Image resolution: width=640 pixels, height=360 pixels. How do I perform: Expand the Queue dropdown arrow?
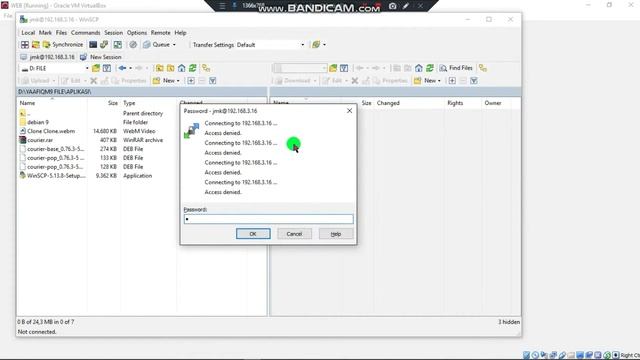pos(174,45)
